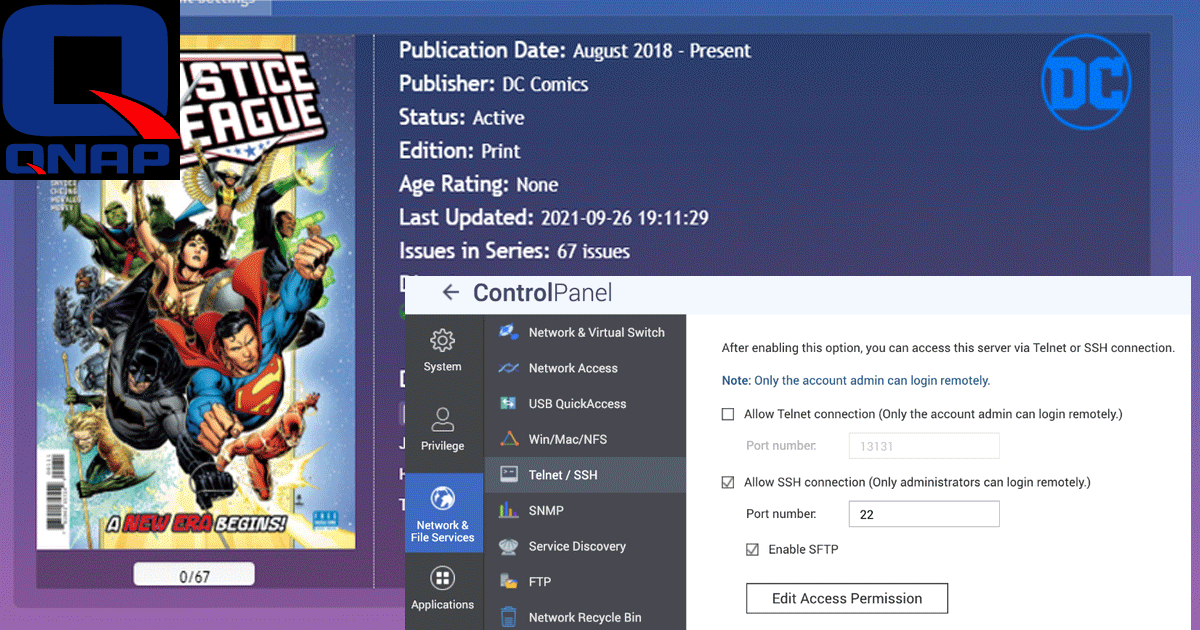The height and width of the screenshot is (630, 1200).
Task: Click the 0/67 reading progress bar
Action: tap(194, 574)
